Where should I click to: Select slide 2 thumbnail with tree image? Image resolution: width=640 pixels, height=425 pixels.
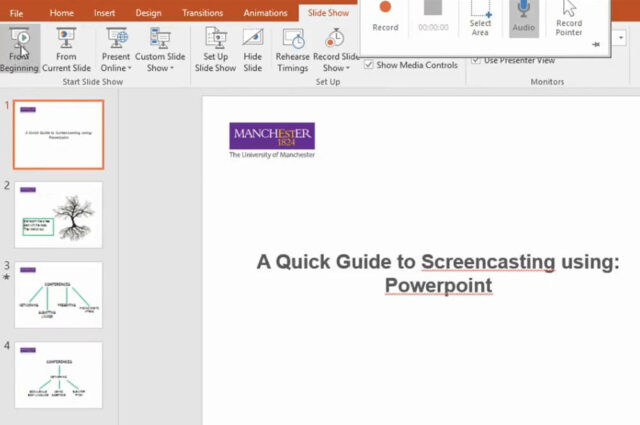tap(59, 215)
